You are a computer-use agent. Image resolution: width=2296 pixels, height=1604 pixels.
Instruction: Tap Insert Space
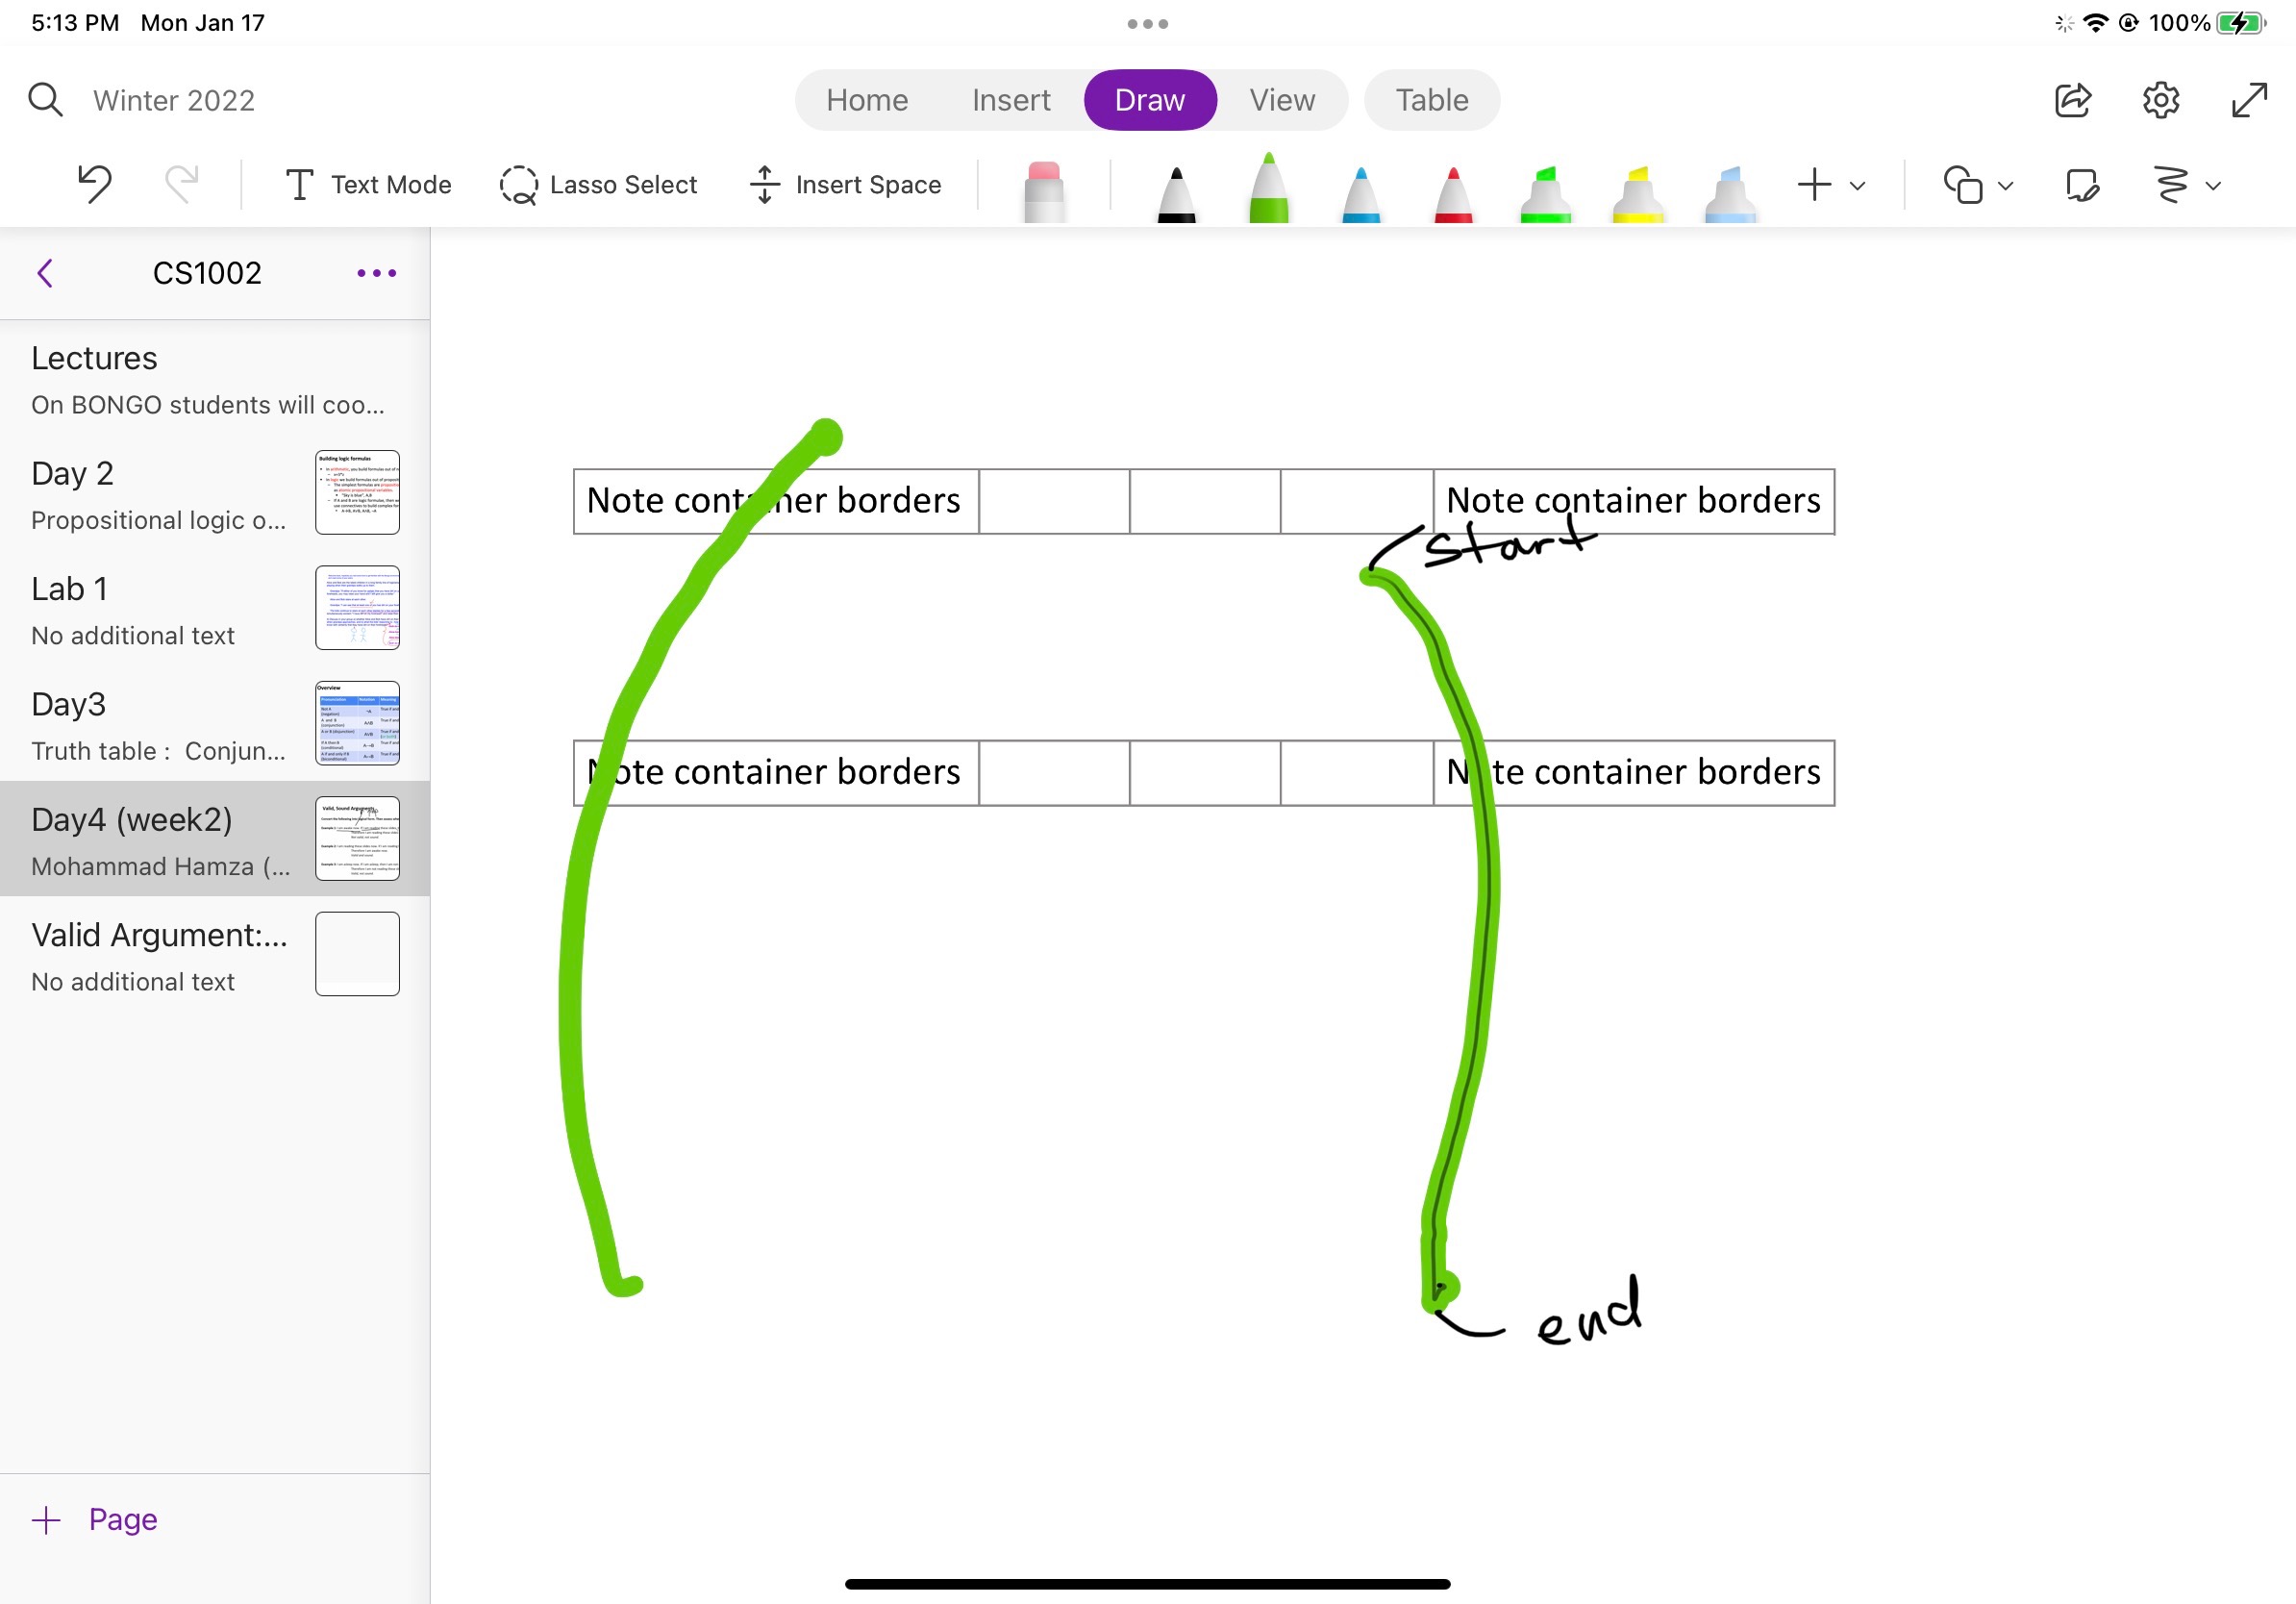pyautogui.click(x=845, y=185)
